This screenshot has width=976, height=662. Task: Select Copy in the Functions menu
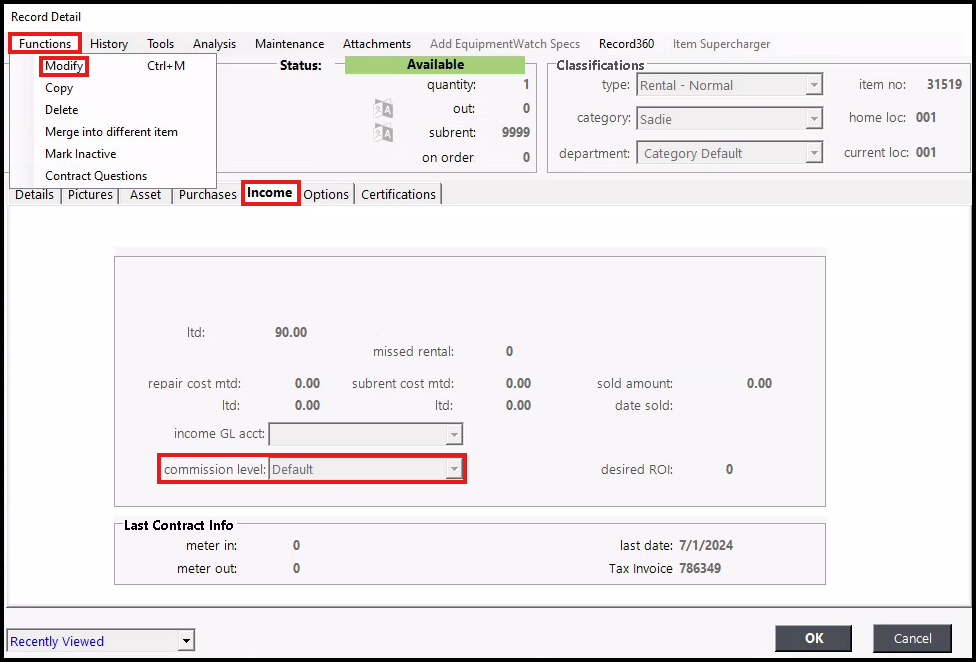(59, 88)
